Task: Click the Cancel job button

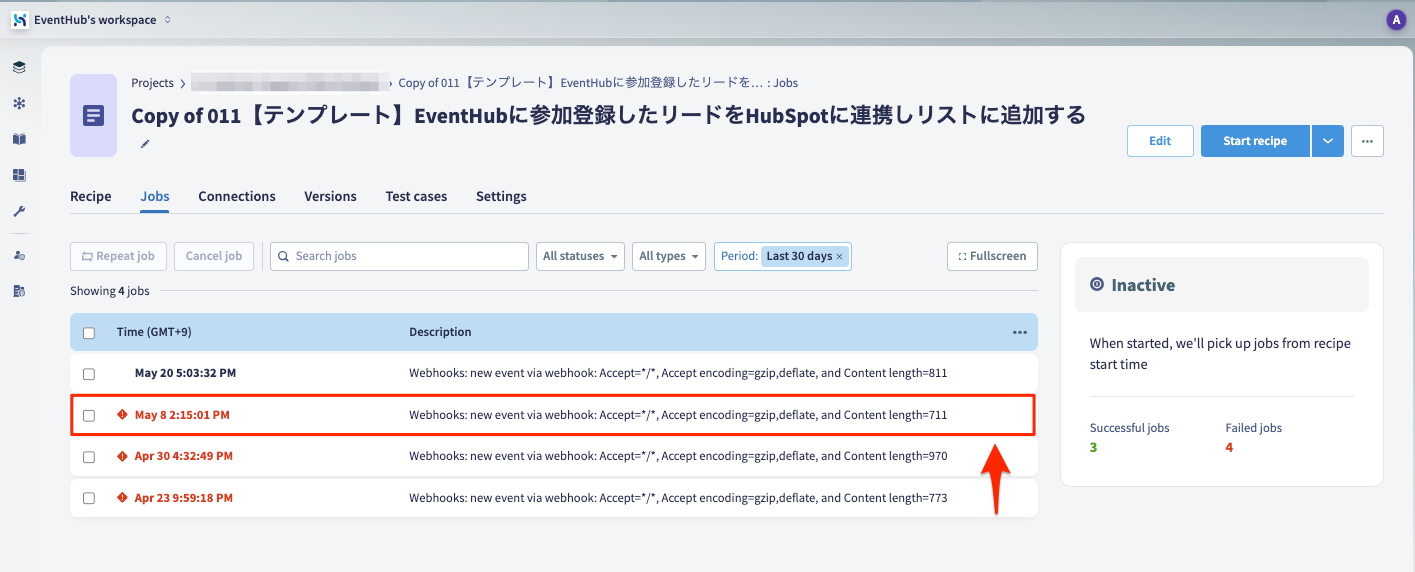Action: click(214, 256)
